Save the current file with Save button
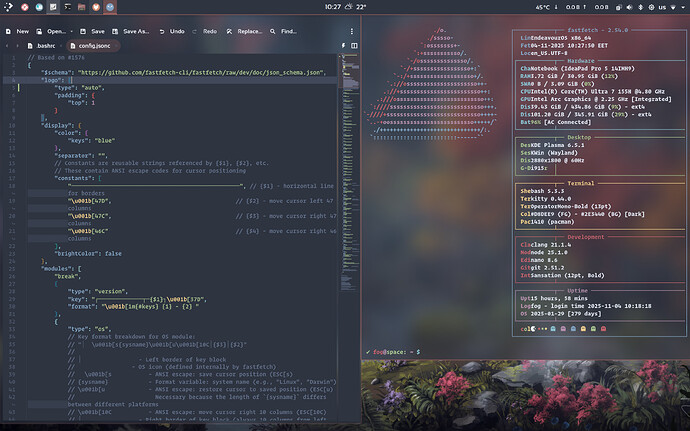 [x=92, y=31]
